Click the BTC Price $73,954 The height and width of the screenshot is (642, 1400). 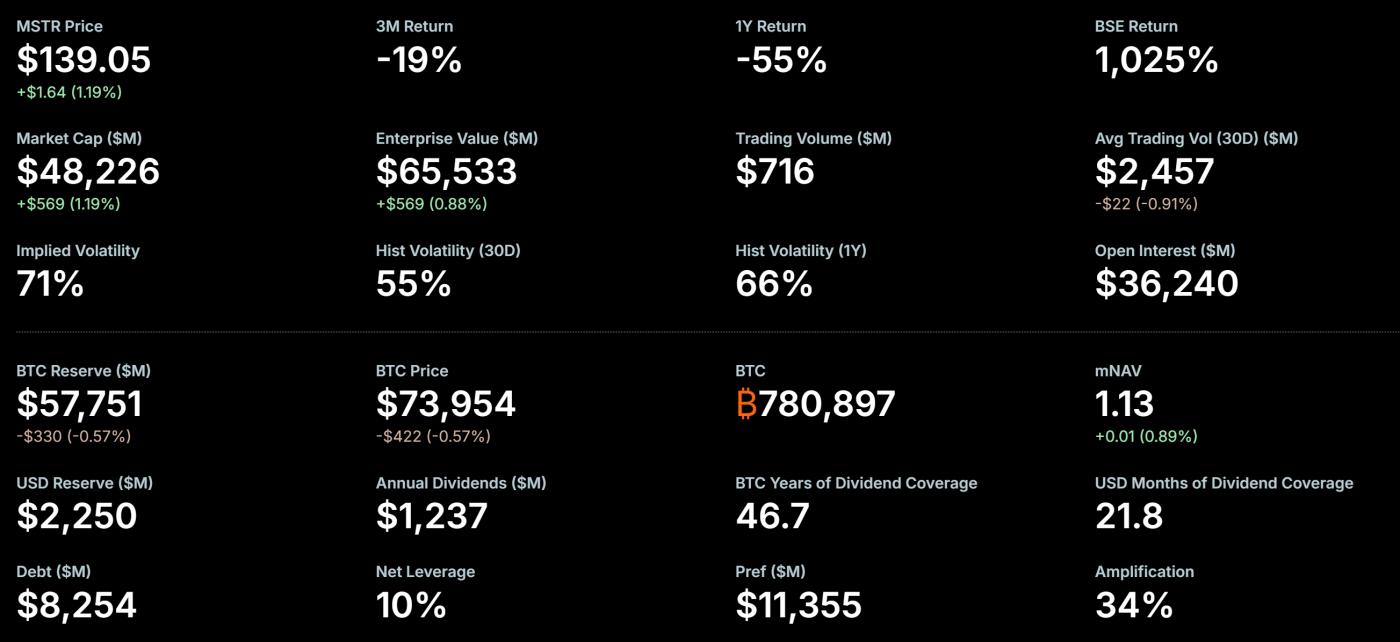click(x=446, y=404)
